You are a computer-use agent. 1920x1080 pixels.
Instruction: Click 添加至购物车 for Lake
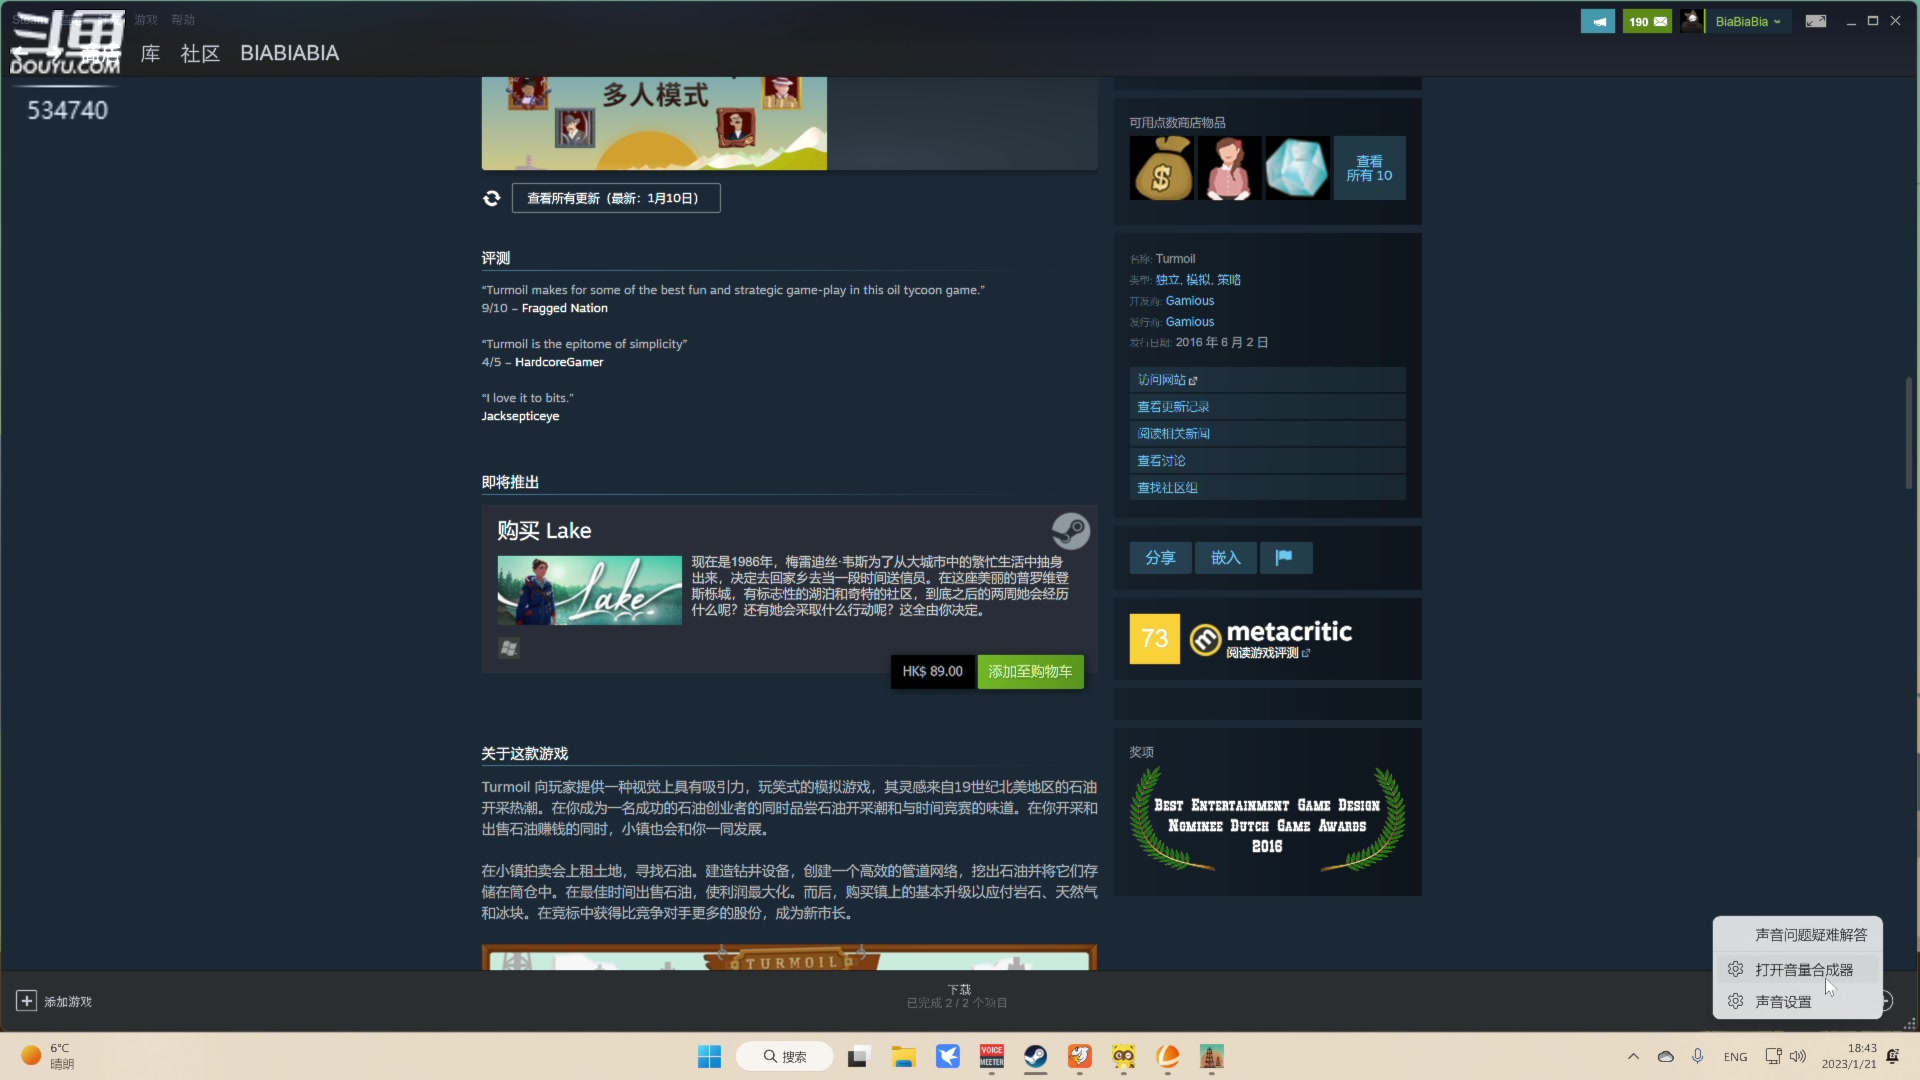1030,672
